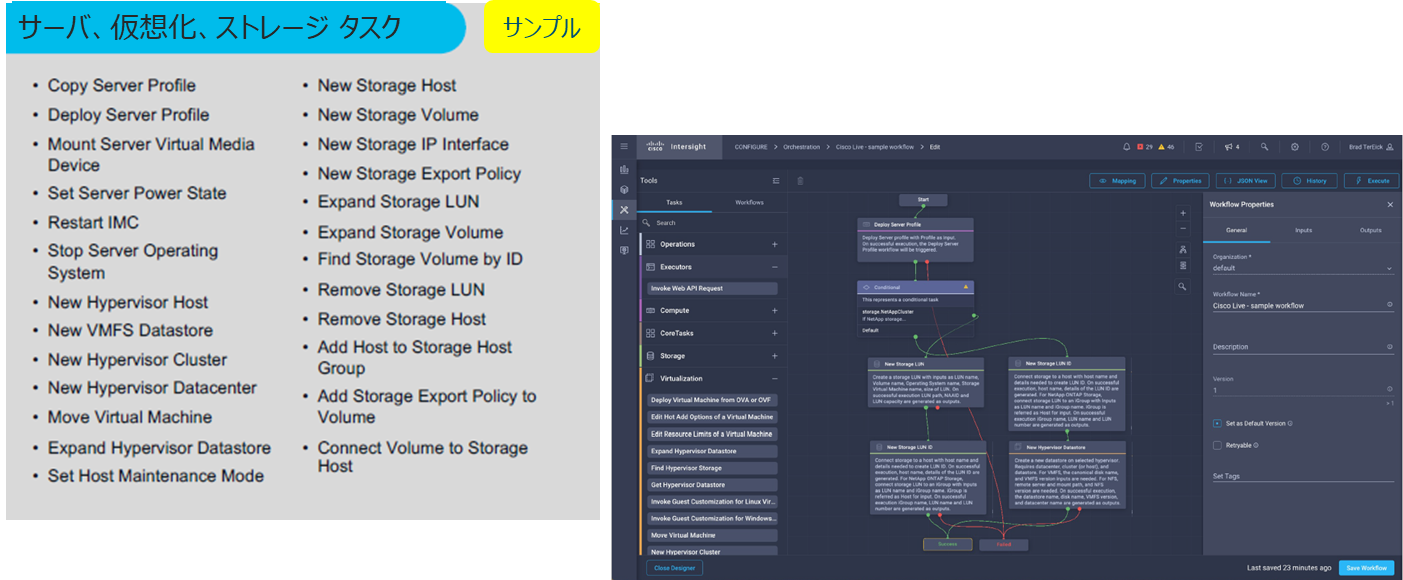
Task: Collapse the Tools panel icon
Action: point(776,181)
